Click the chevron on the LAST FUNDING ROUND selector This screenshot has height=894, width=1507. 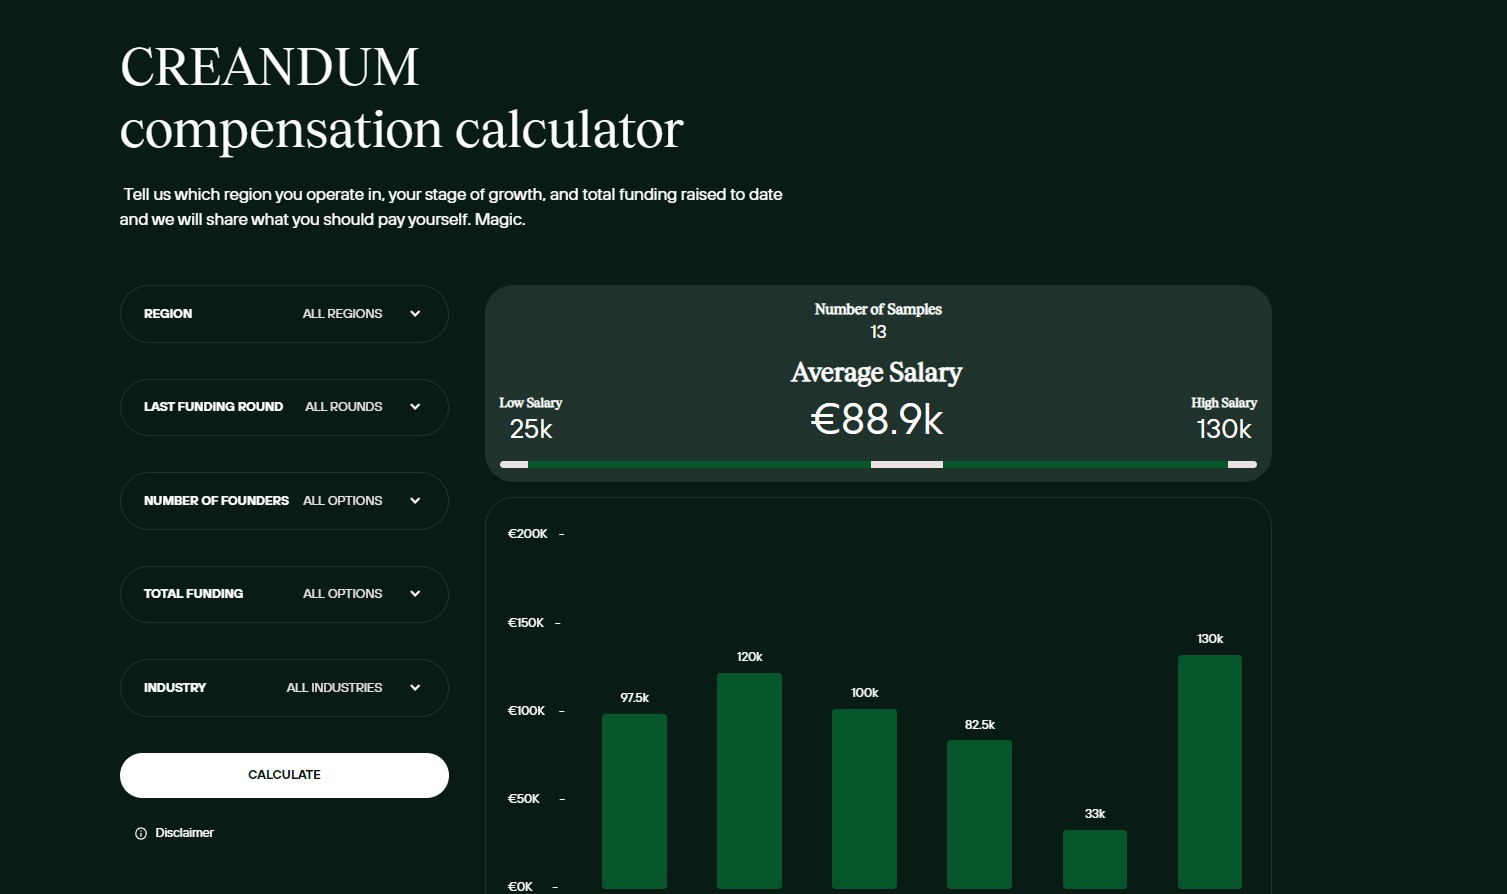[414, 407]
